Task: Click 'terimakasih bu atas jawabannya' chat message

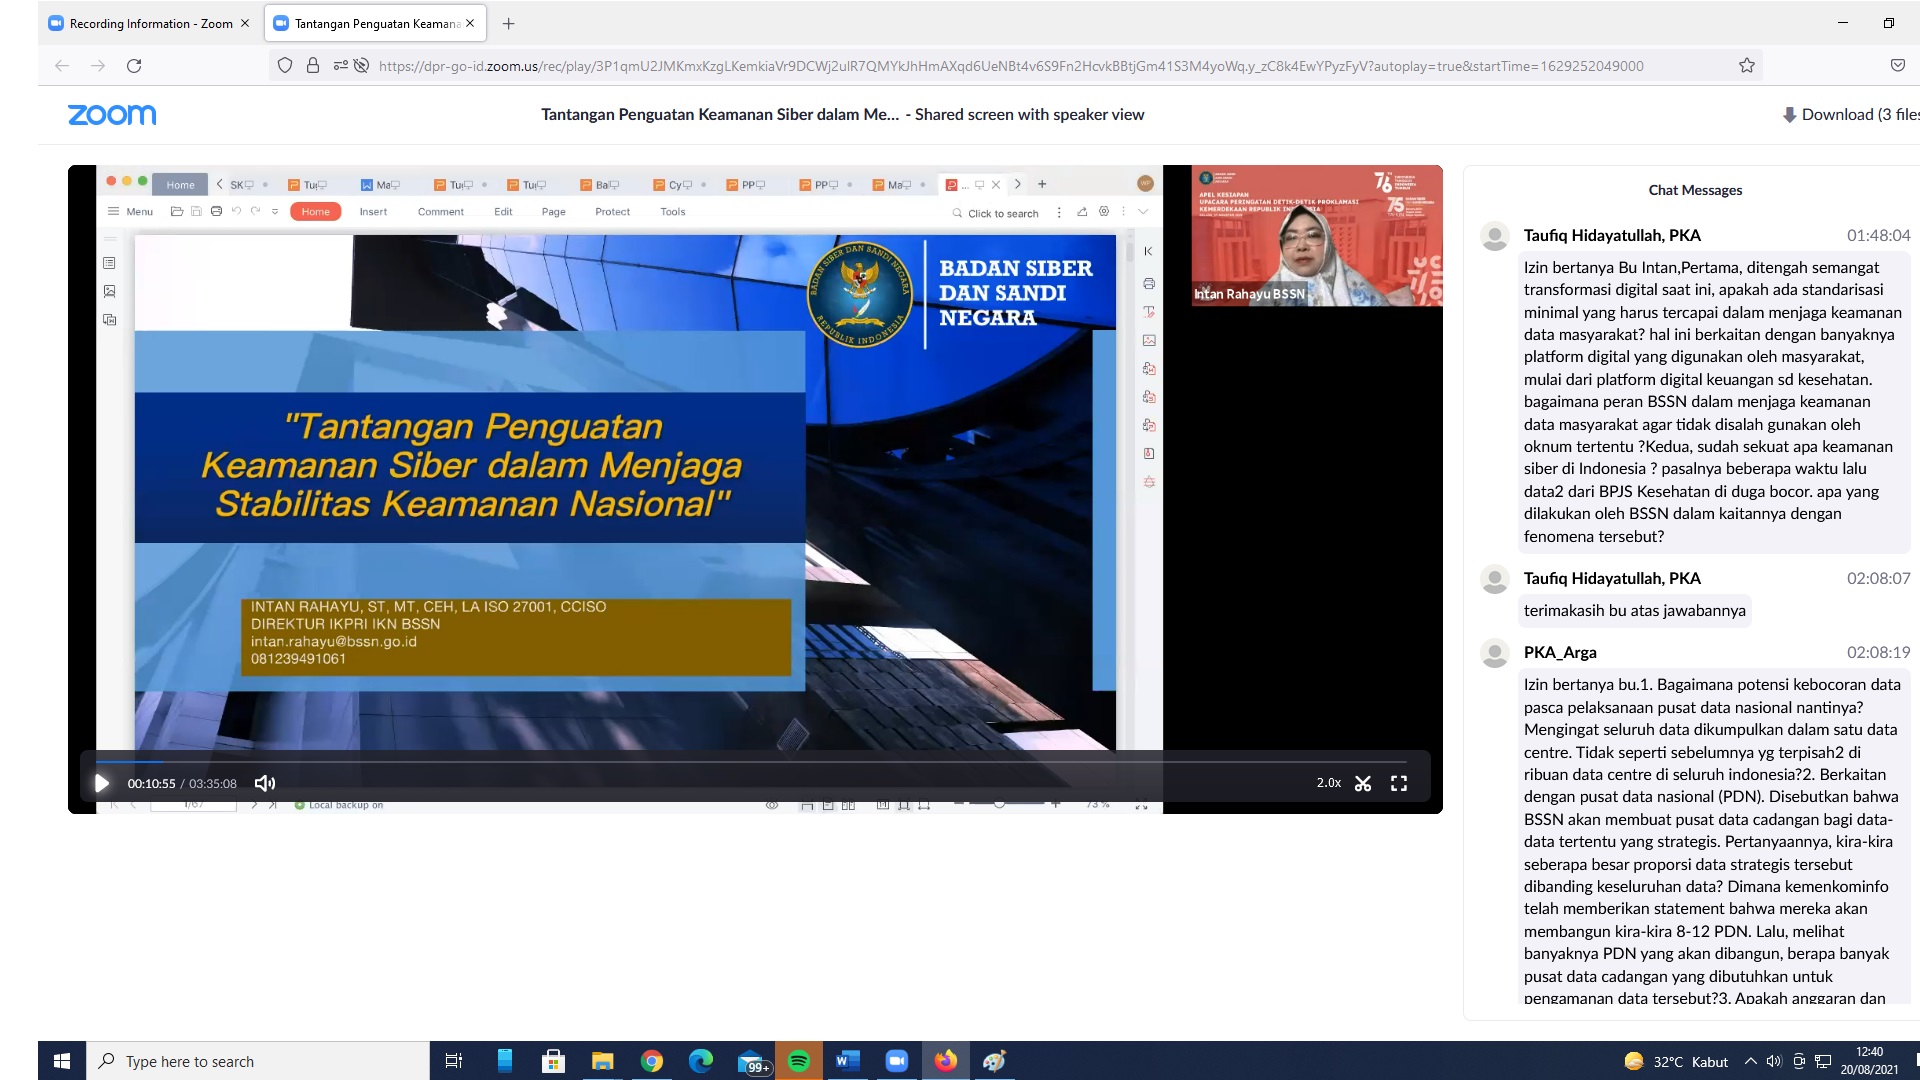Action: tap(1634, 611)
